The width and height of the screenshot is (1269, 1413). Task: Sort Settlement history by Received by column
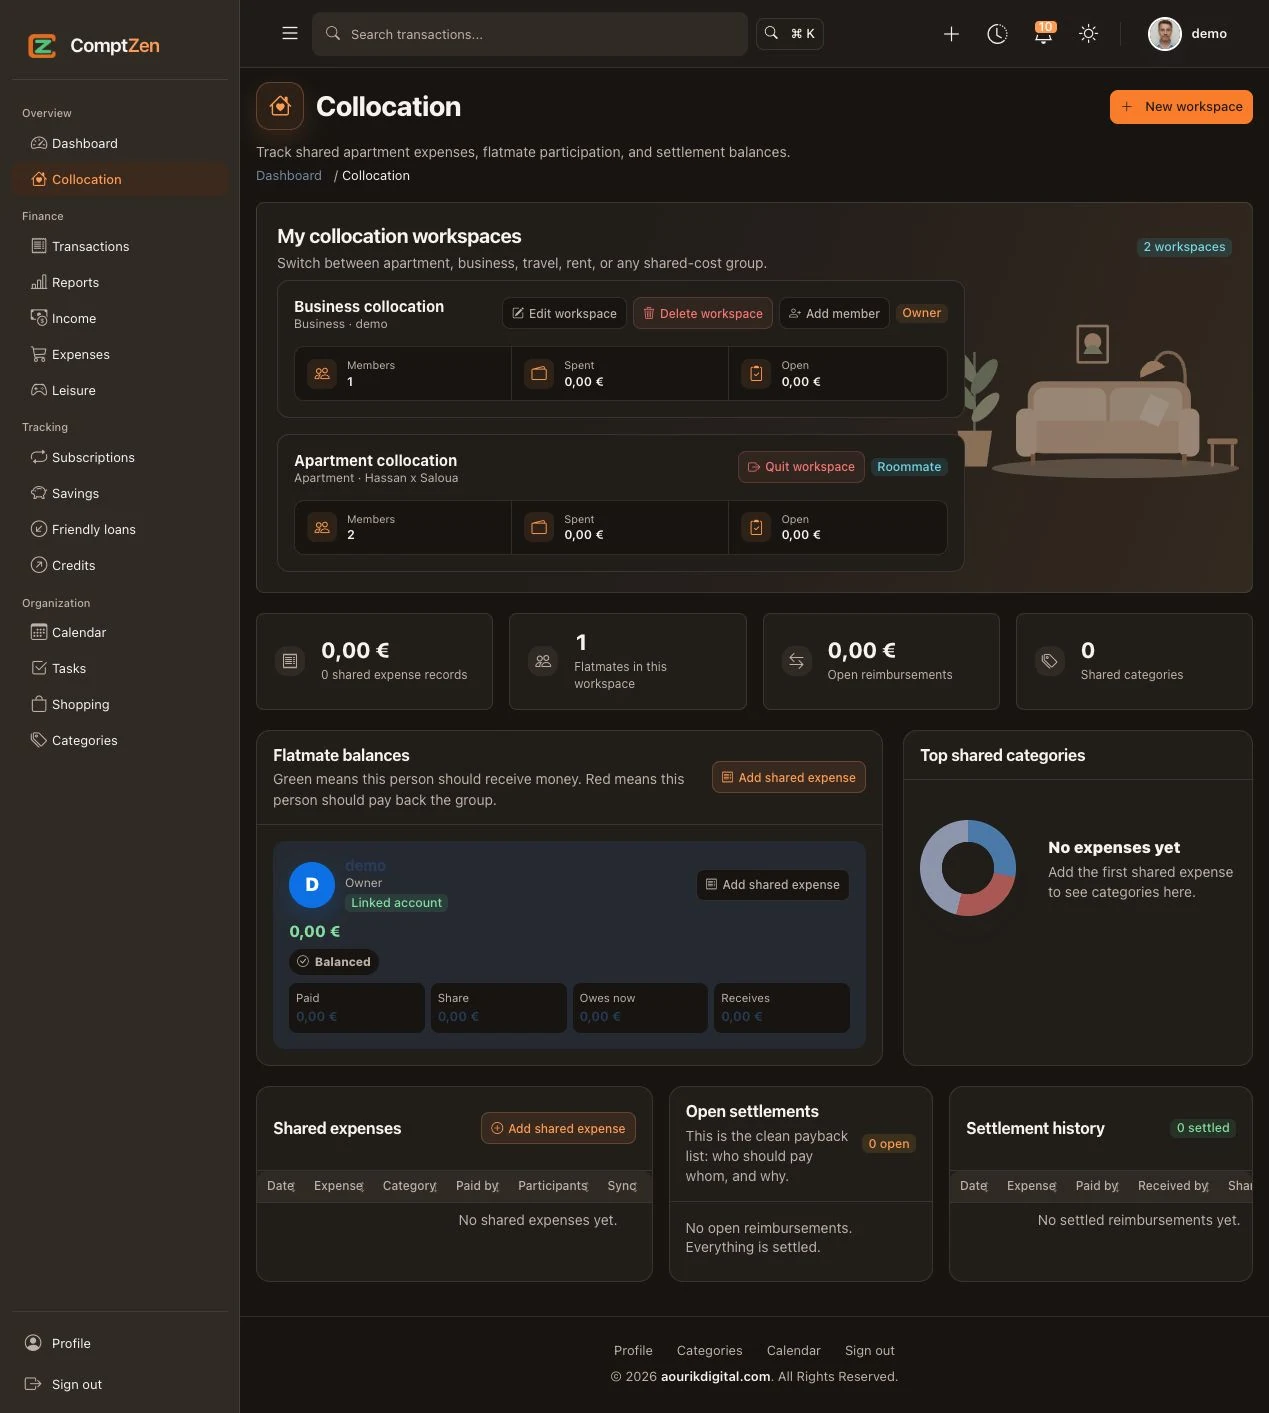pos(1174,1186)
